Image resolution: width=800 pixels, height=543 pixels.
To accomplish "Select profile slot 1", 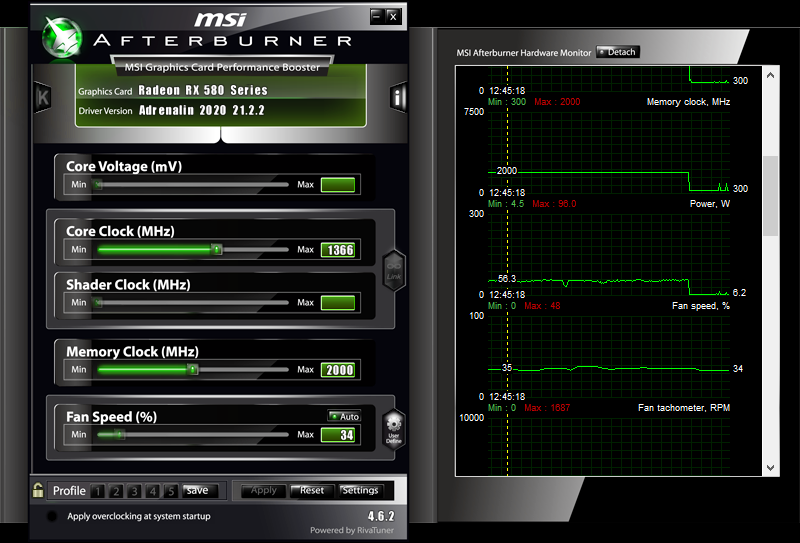I will pos(97,491).
